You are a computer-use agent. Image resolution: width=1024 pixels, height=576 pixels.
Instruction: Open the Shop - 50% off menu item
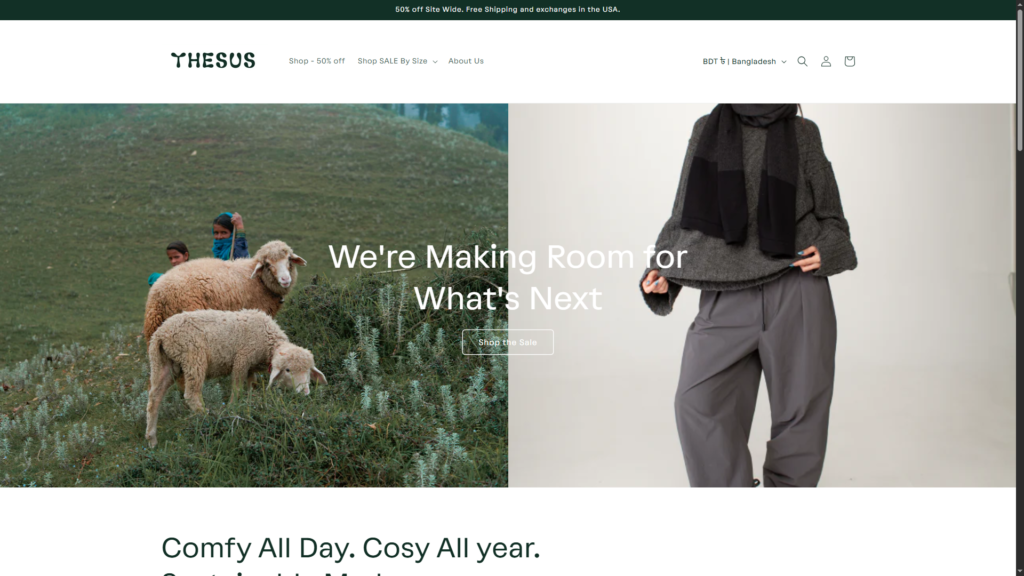pos(317,61)
